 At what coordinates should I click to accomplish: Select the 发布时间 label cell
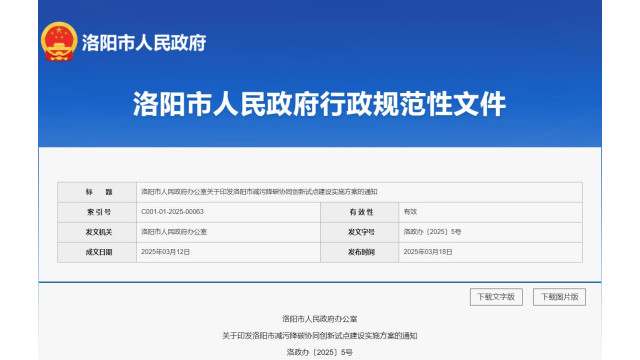[360, 252]
